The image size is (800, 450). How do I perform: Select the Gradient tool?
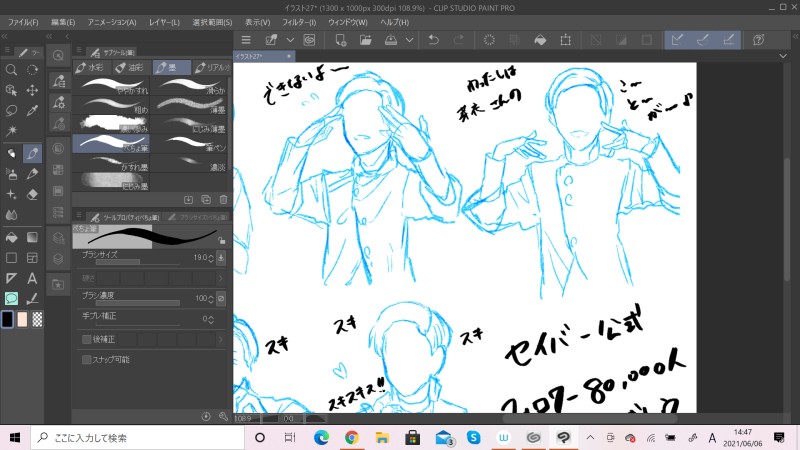coord(32,237)
